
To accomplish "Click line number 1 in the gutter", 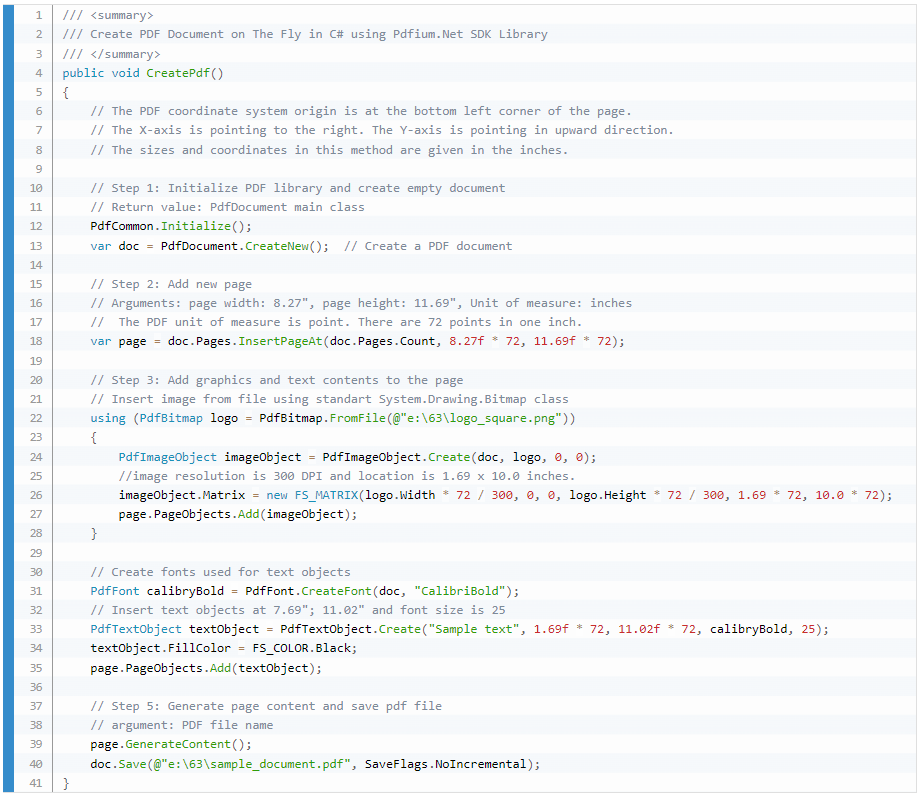I will [x=39, y=15].
